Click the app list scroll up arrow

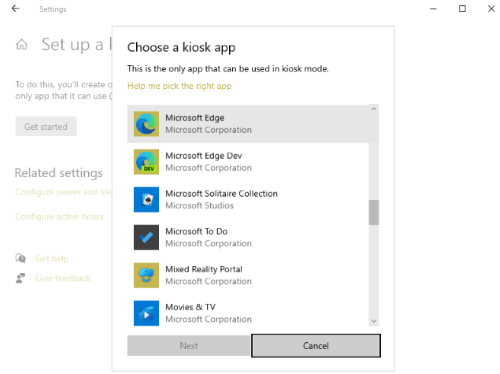[374, 109]
